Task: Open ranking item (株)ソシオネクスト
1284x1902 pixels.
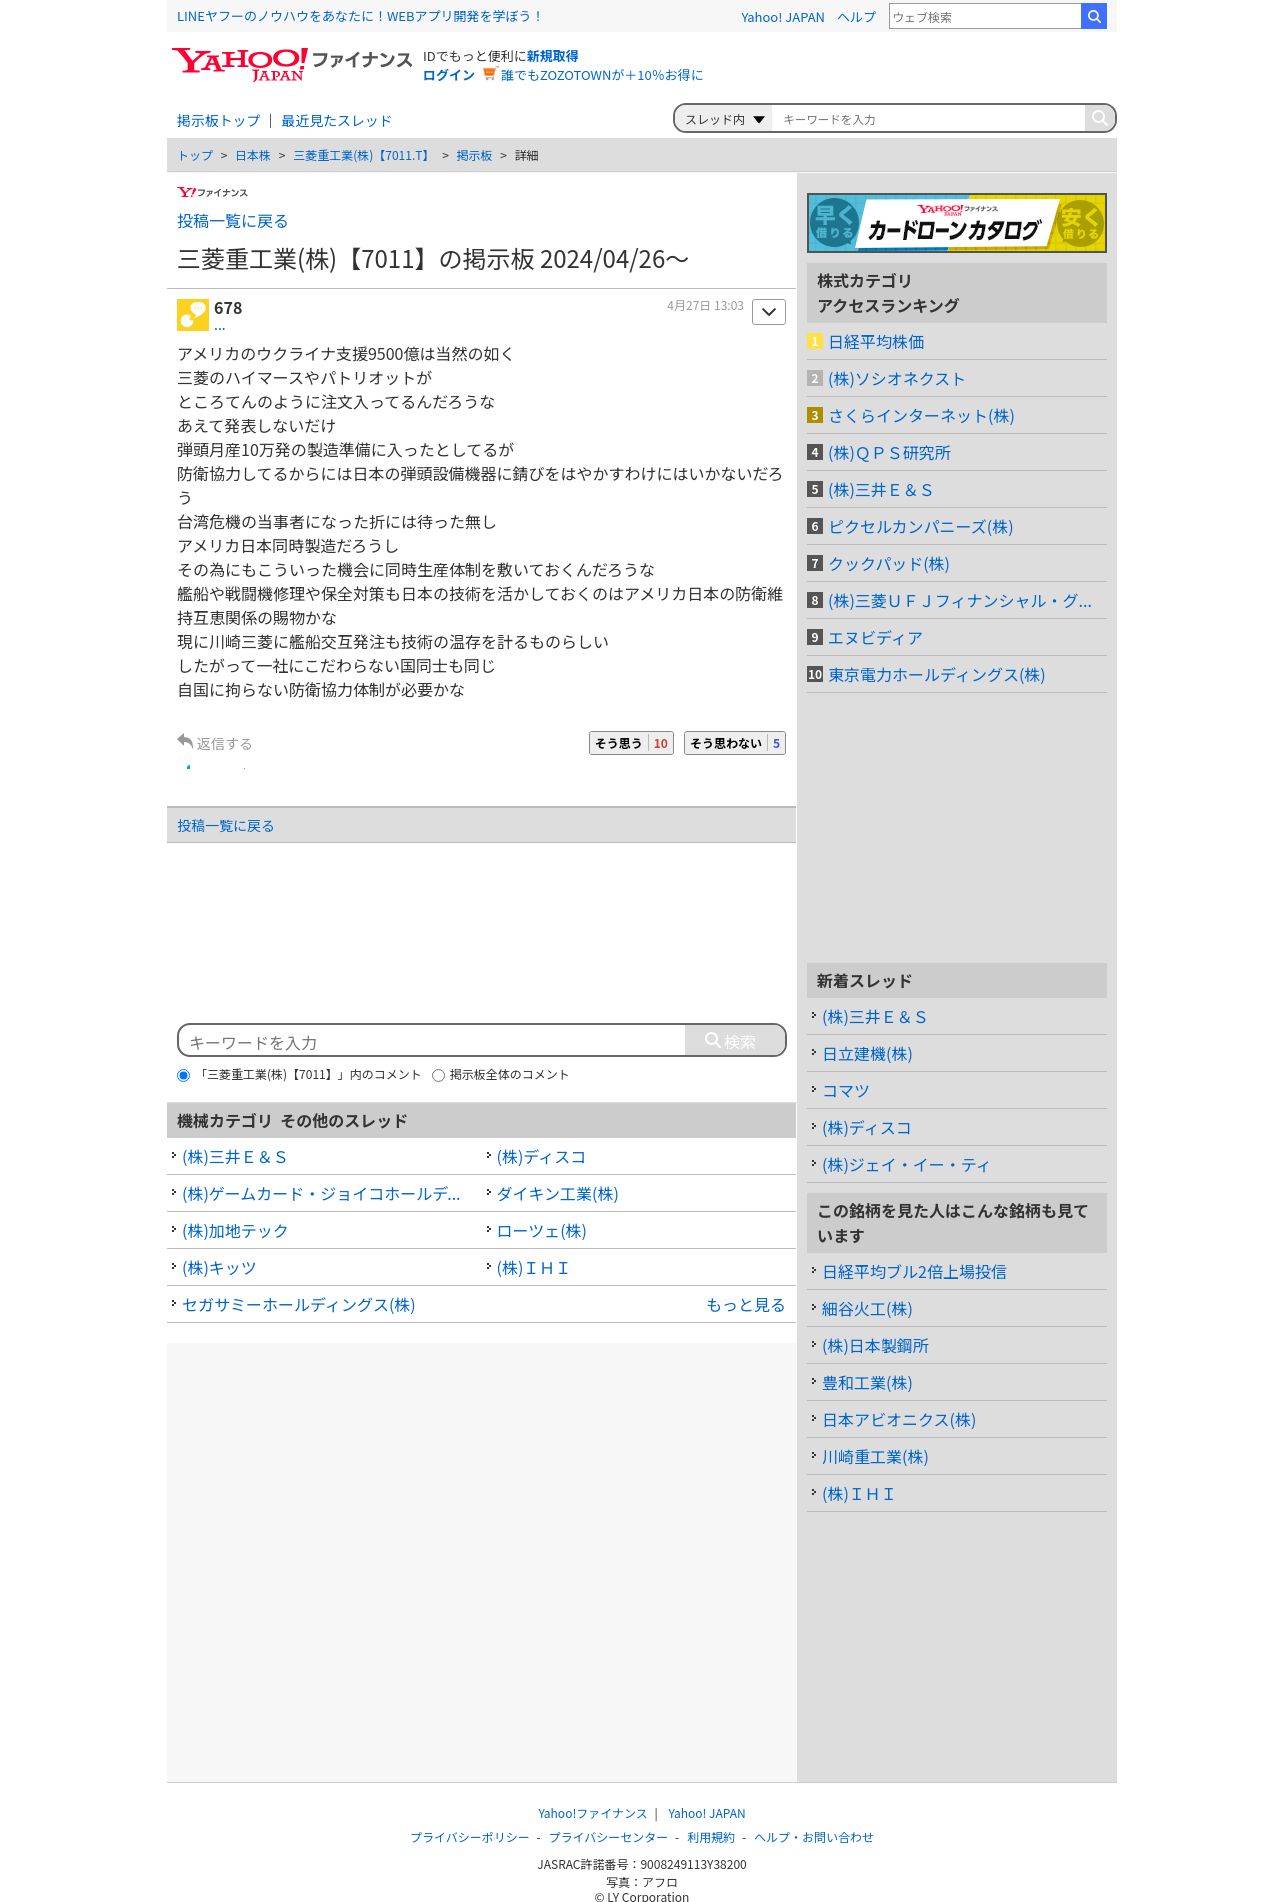Action: click(896, 379)
